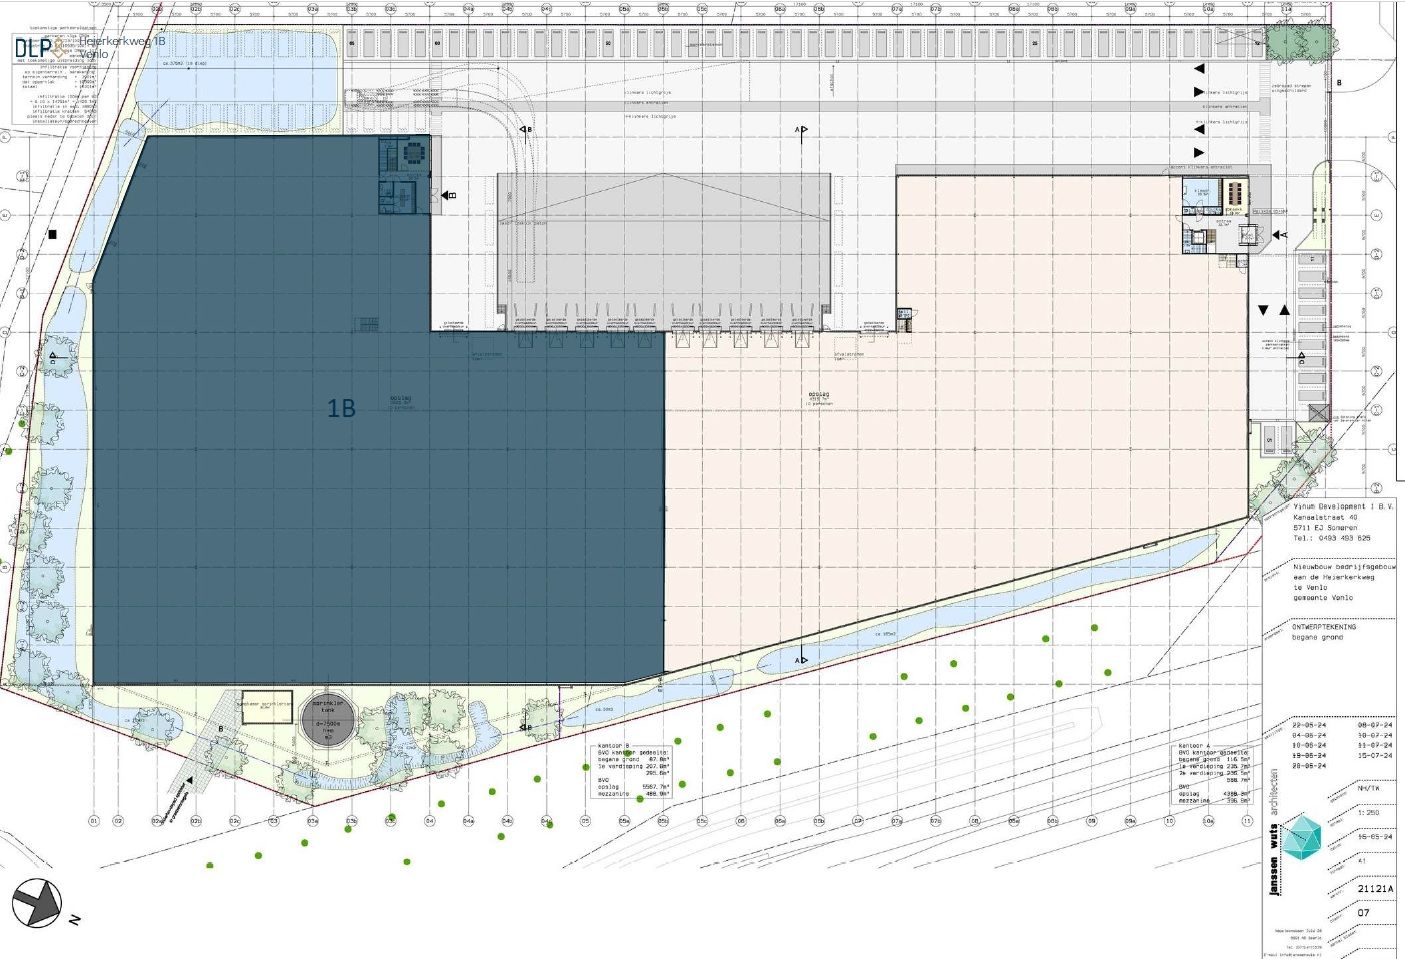Click the section arrow B beside unit 1B office

click(447, 195)
